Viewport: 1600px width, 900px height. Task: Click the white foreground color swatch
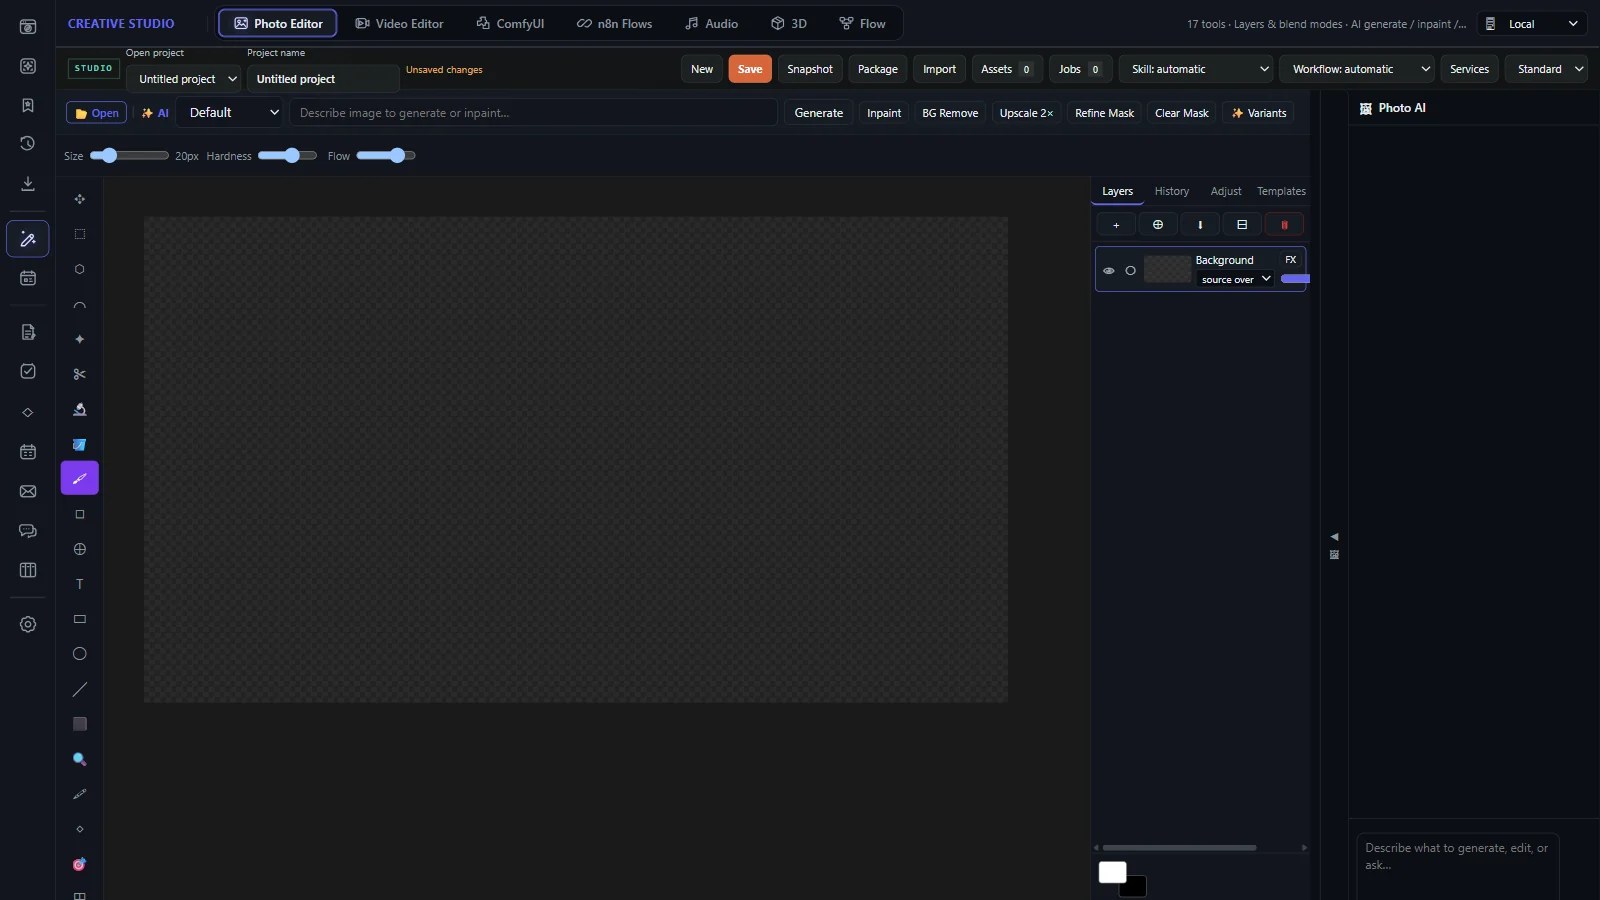click(x=1112, y=872)
